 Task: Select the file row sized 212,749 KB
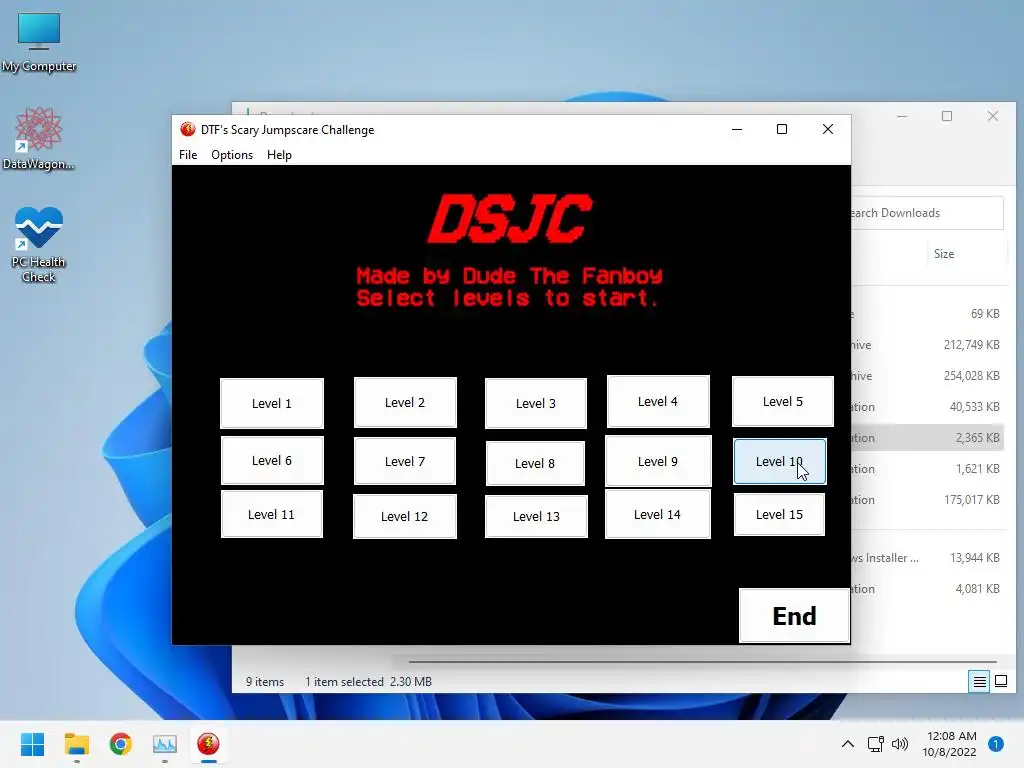click(x=927, y=345)
